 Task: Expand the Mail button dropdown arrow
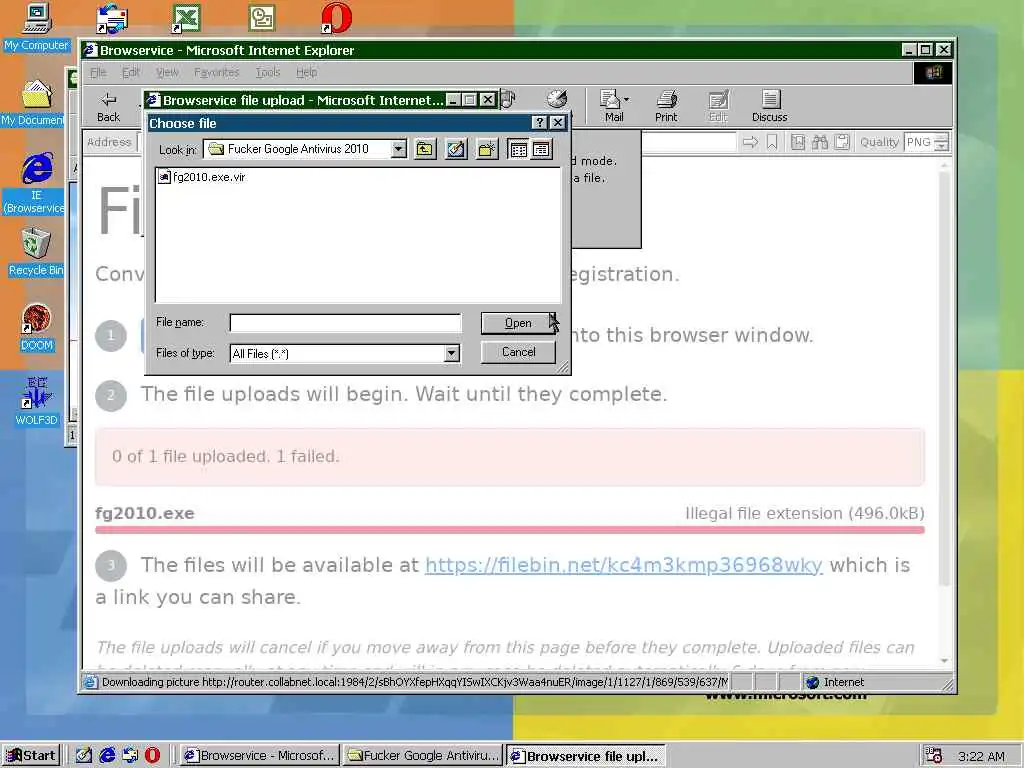coord(627,100)
